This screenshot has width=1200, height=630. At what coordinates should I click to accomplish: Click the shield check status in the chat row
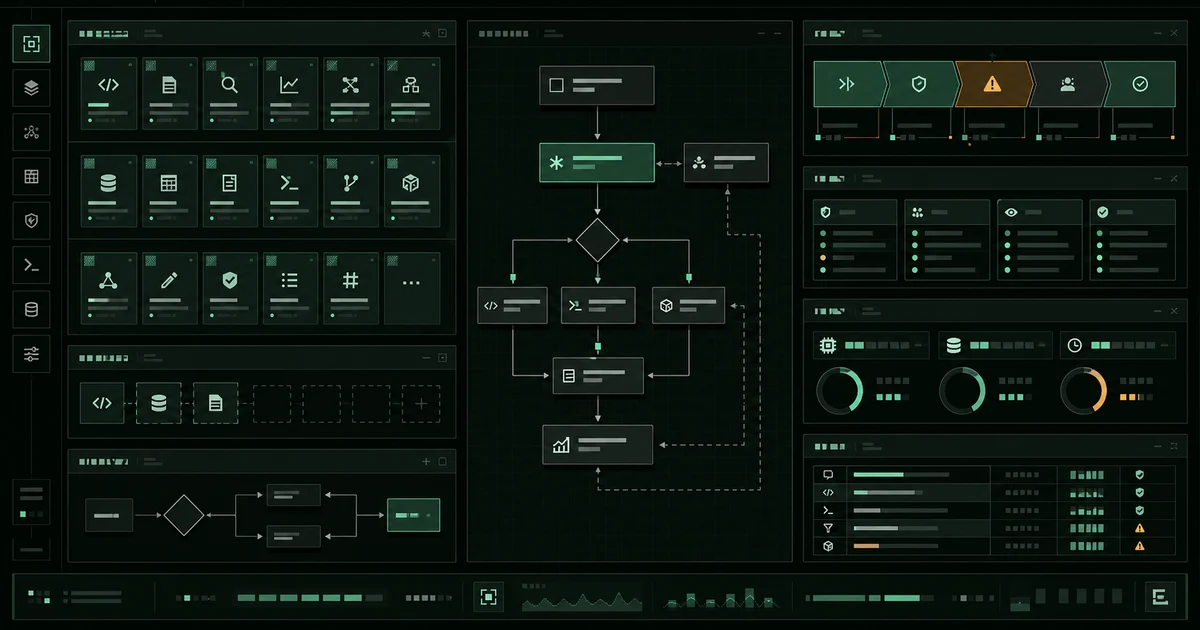(1139, 475)
